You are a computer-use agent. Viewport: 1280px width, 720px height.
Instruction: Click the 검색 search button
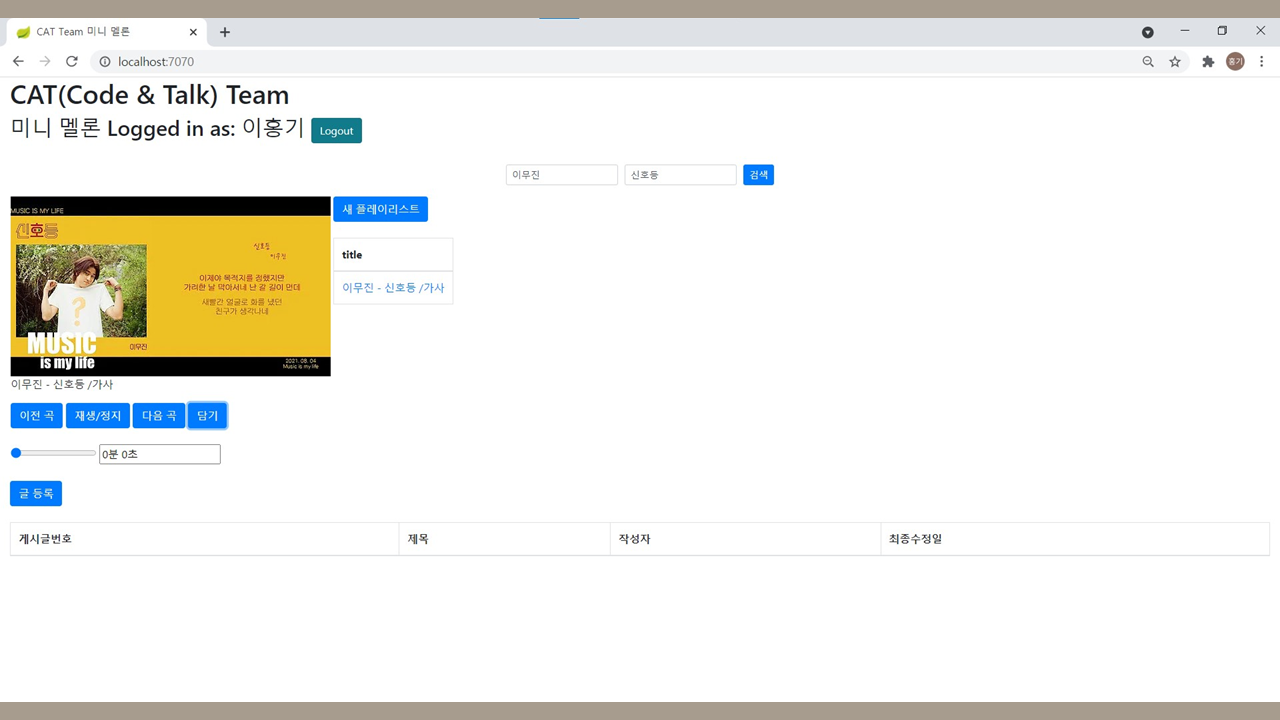coord(759,175)
